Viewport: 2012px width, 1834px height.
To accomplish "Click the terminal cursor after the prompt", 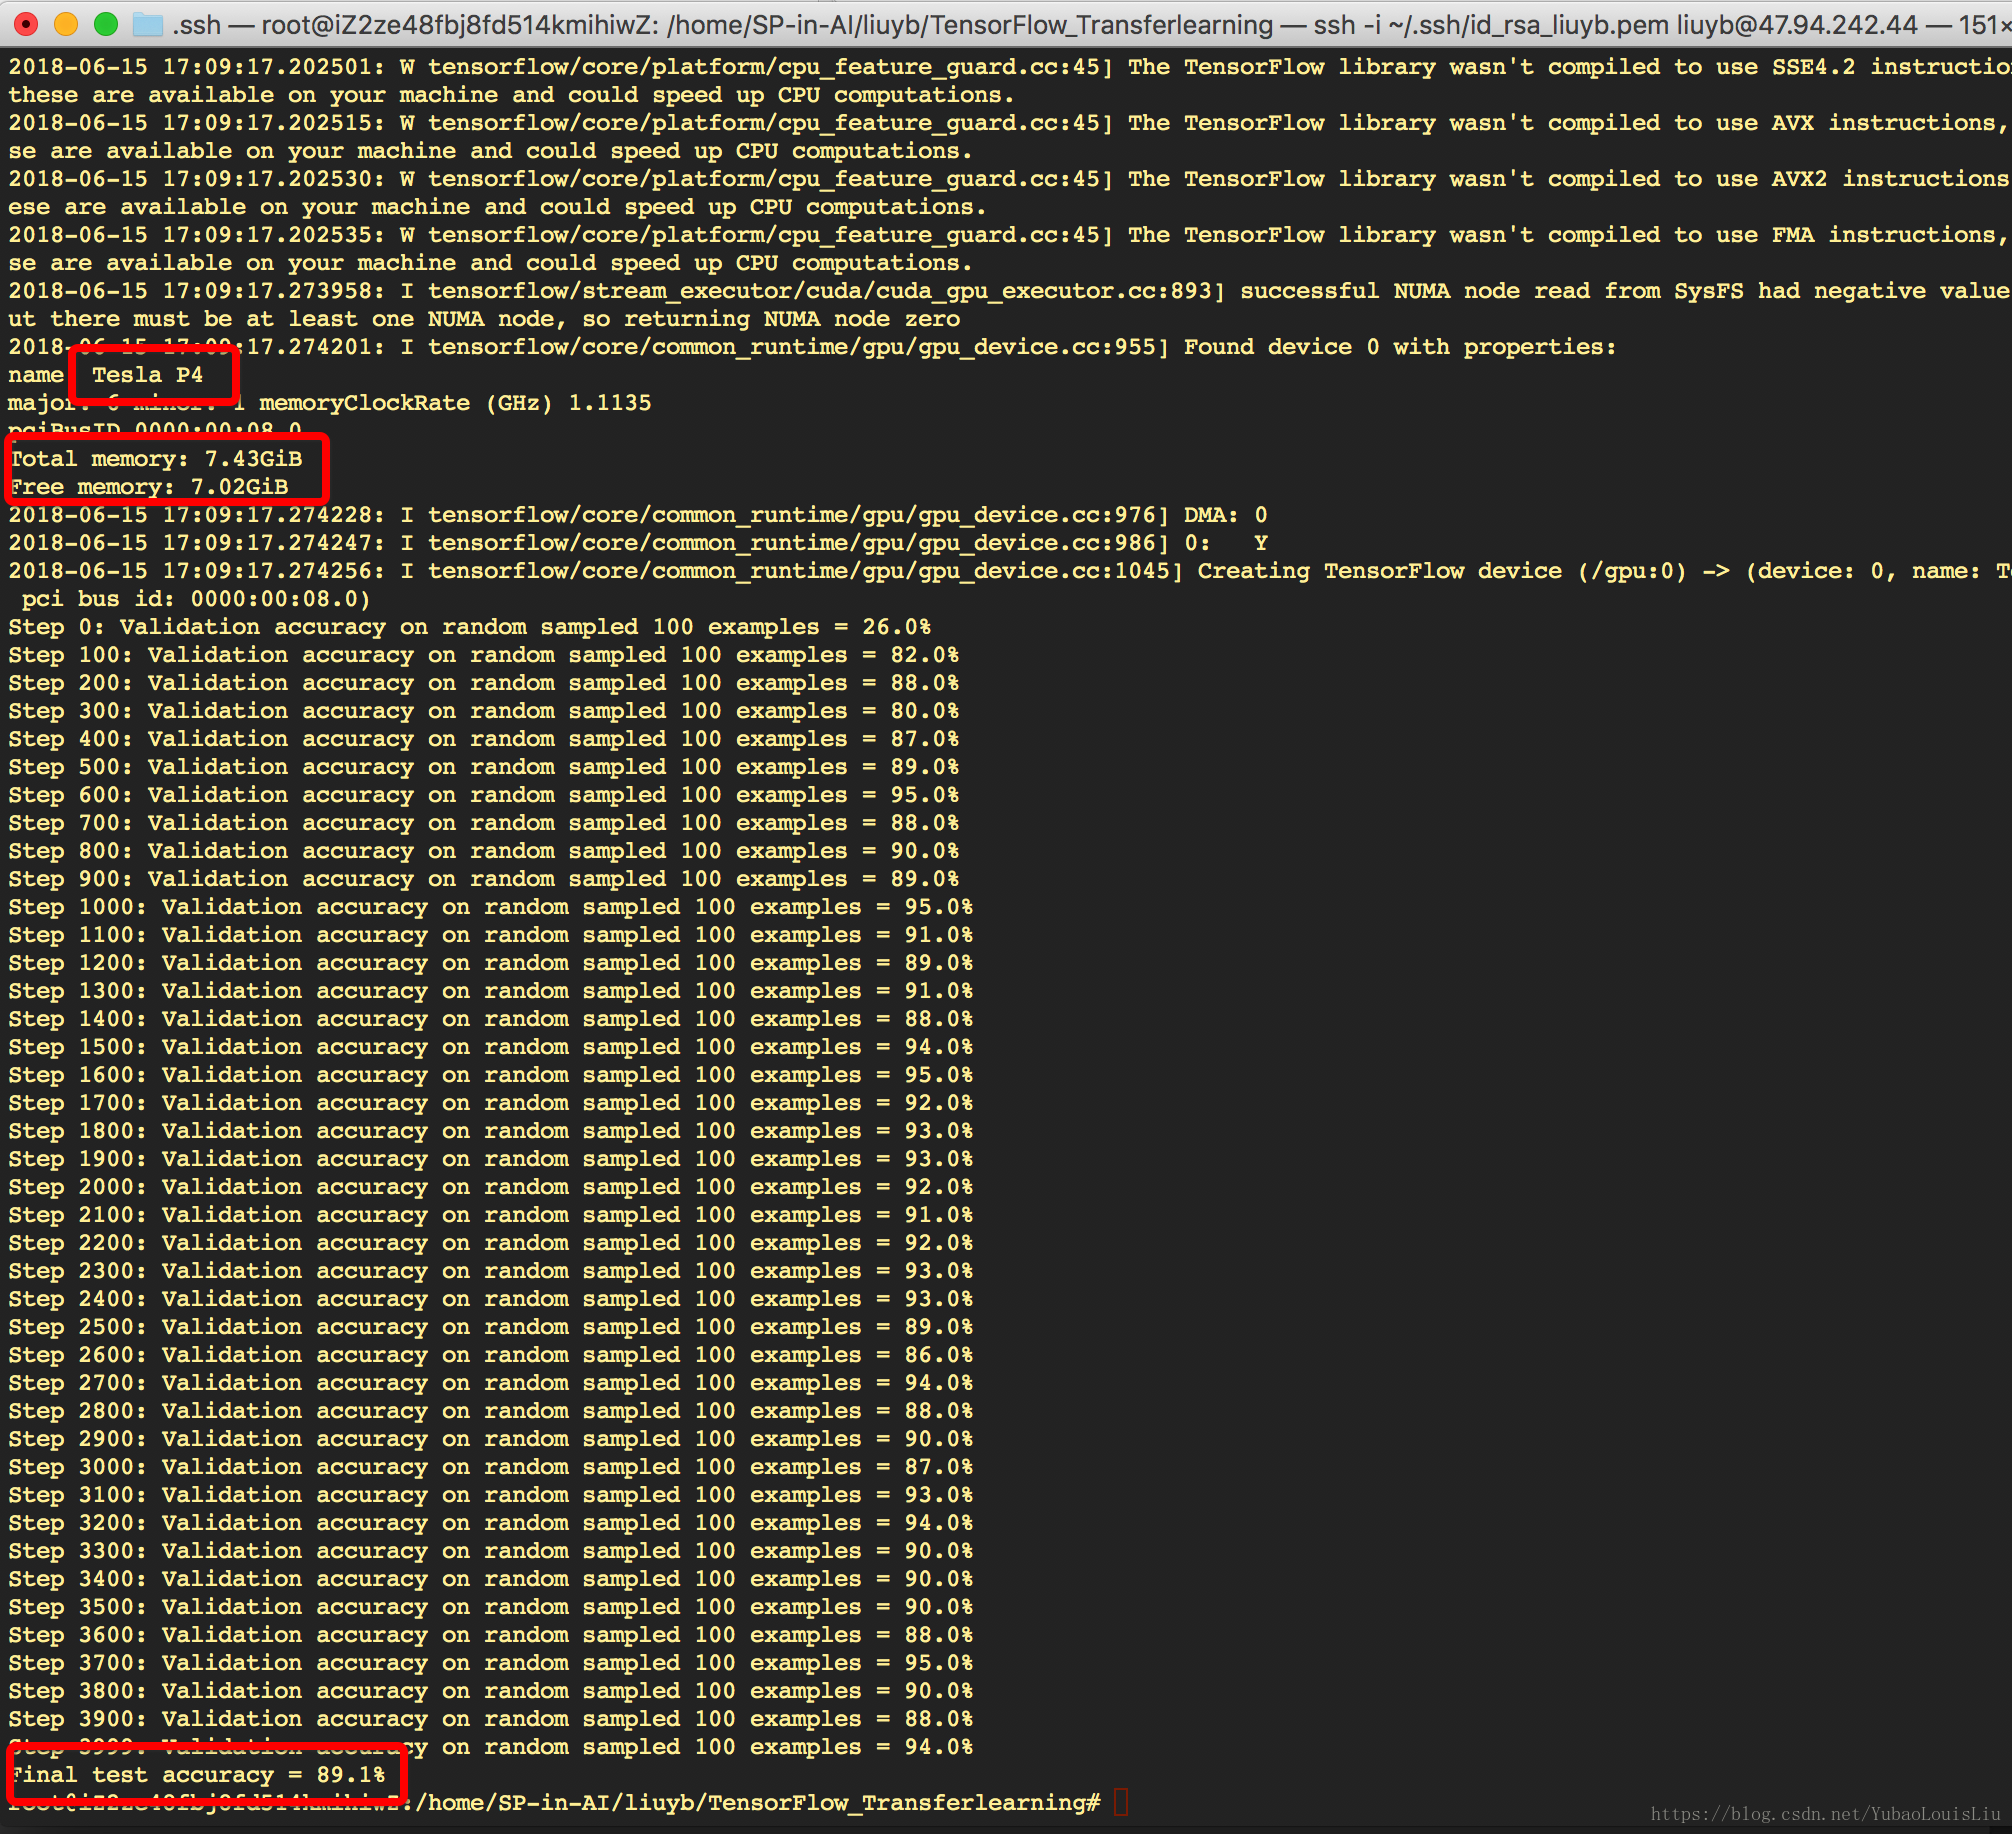I will [1121, 1802].
